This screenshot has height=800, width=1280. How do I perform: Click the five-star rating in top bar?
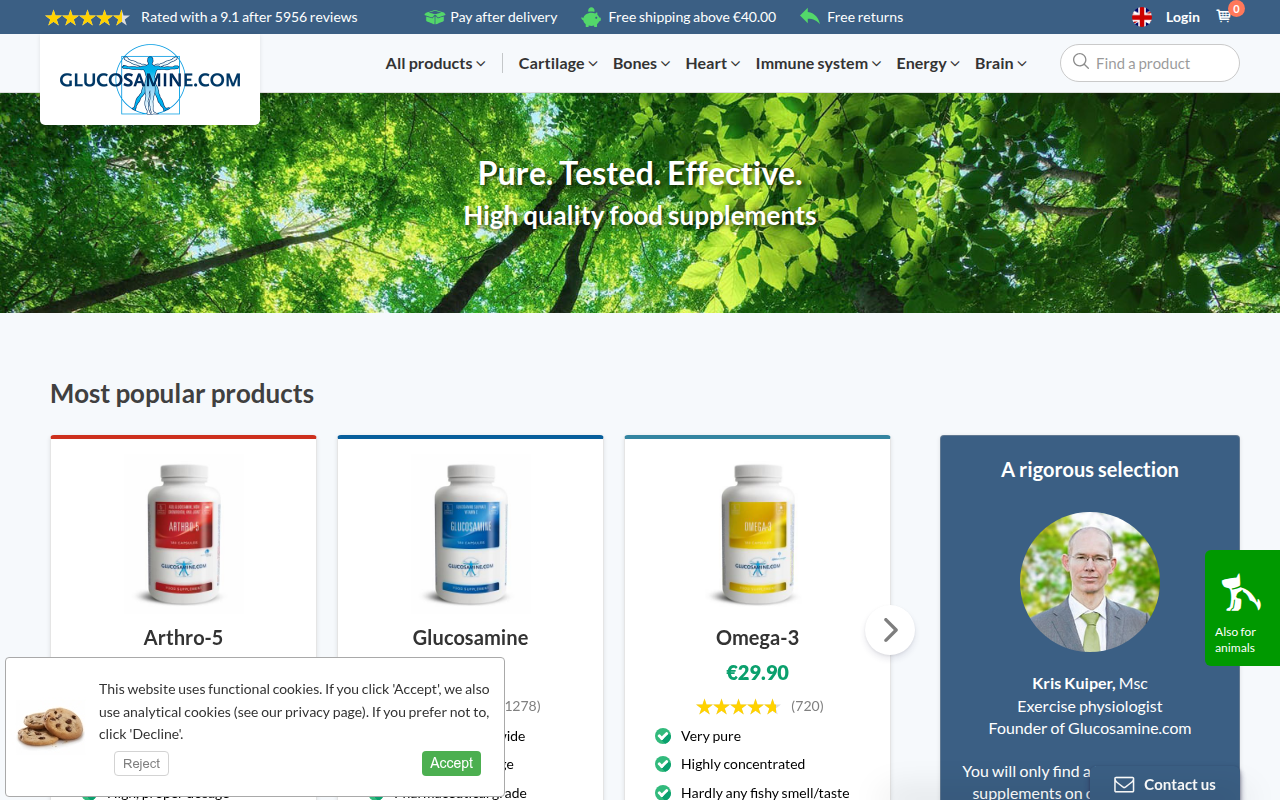[87, 17]
